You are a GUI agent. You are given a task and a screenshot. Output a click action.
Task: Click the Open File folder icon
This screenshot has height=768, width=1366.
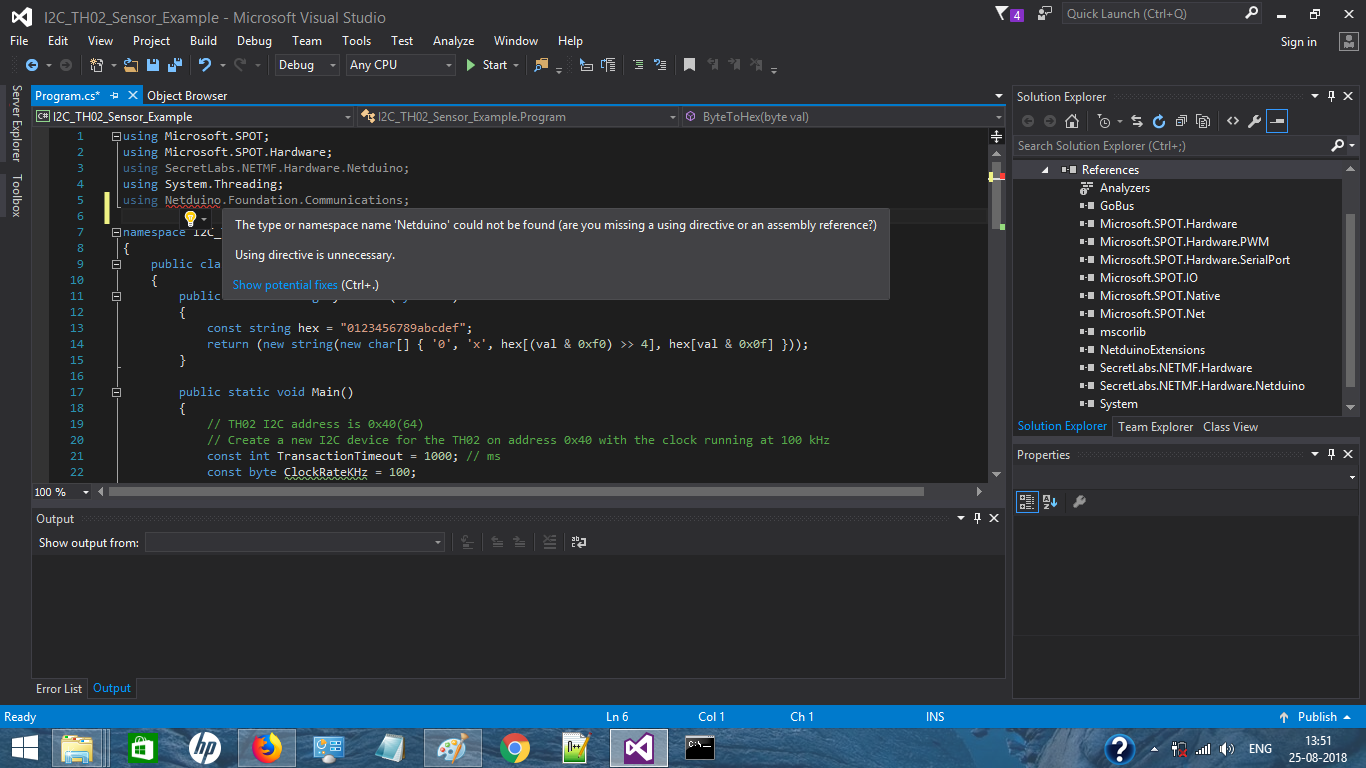point(131,65)
